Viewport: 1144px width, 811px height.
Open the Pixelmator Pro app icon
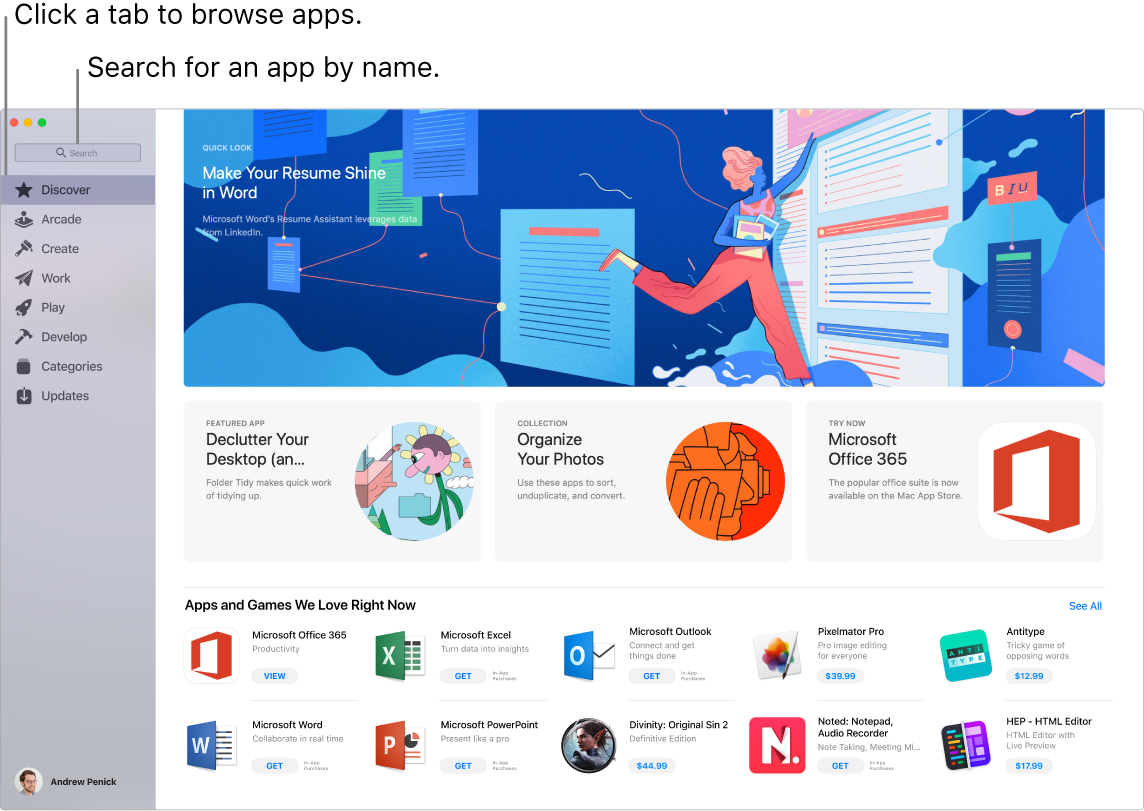[777, 656]
